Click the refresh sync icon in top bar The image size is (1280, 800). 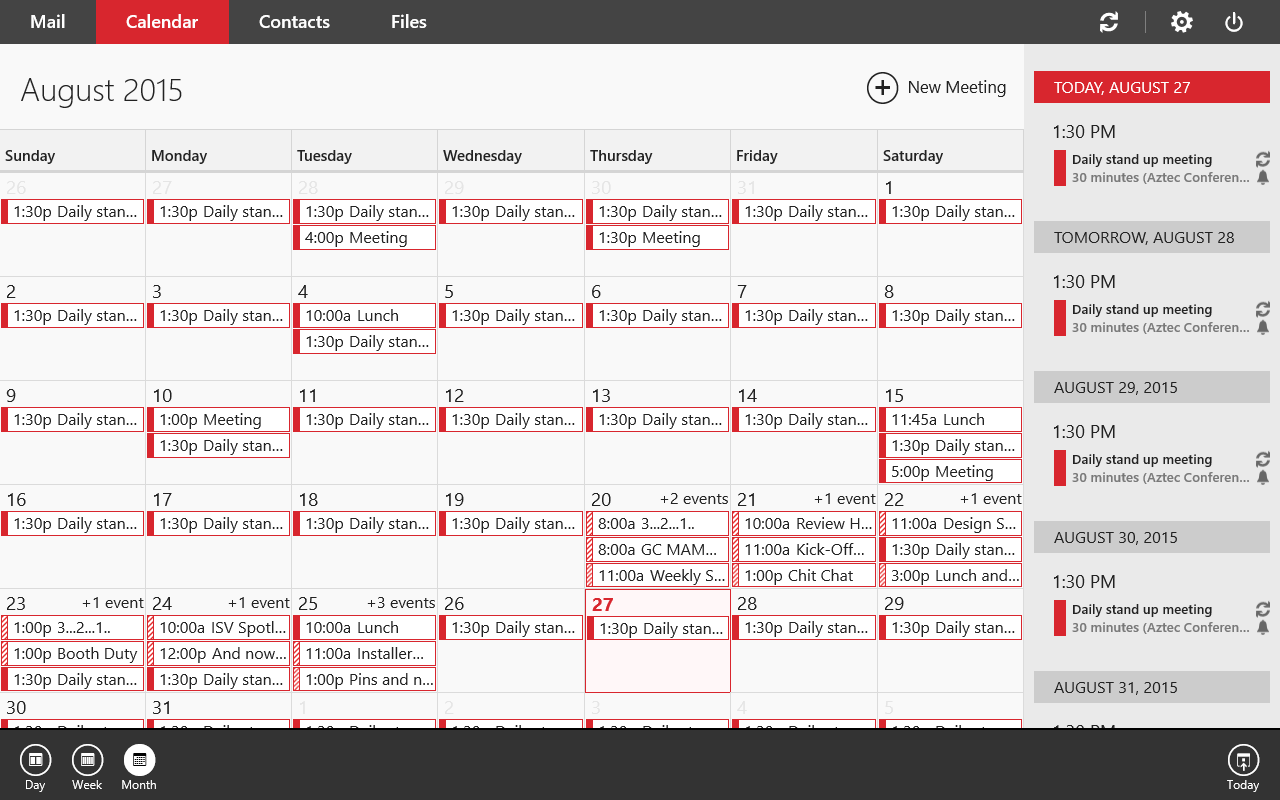pos(1108,22)
